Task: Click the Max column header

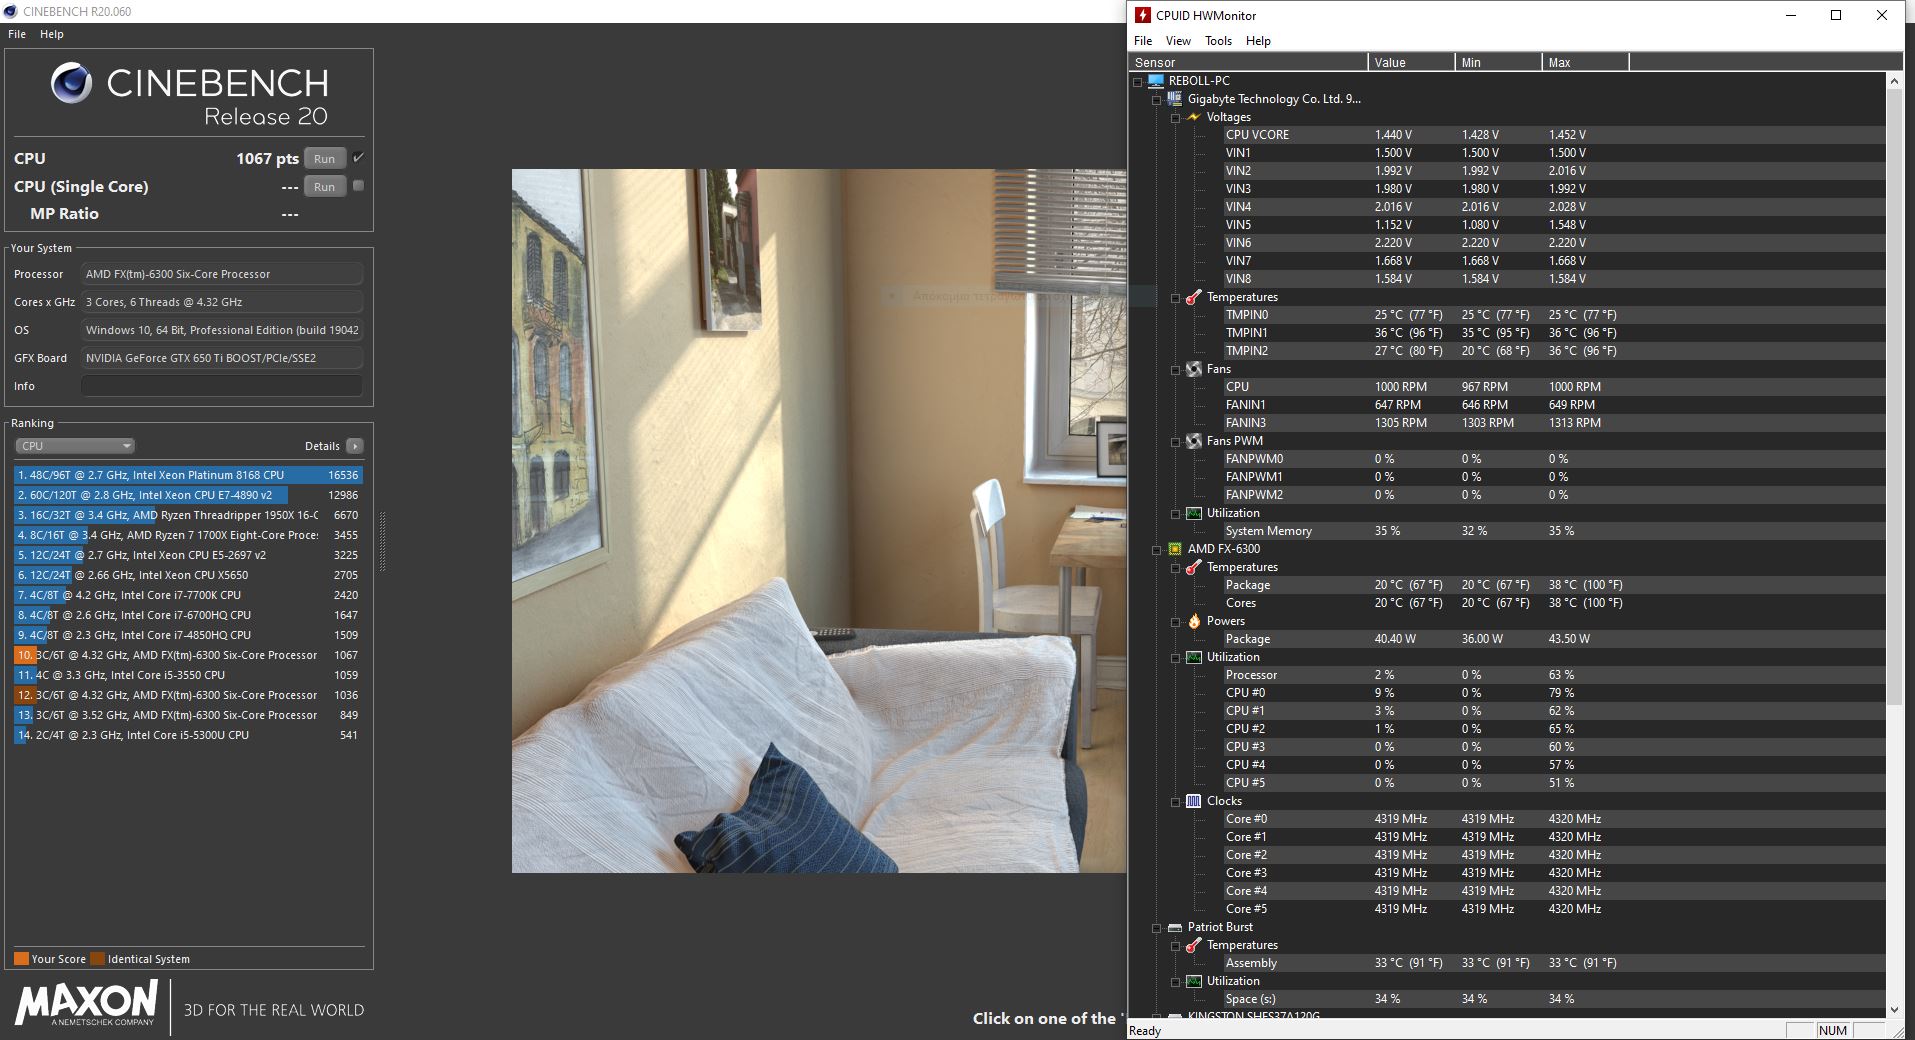Action: pos(1585,62)
